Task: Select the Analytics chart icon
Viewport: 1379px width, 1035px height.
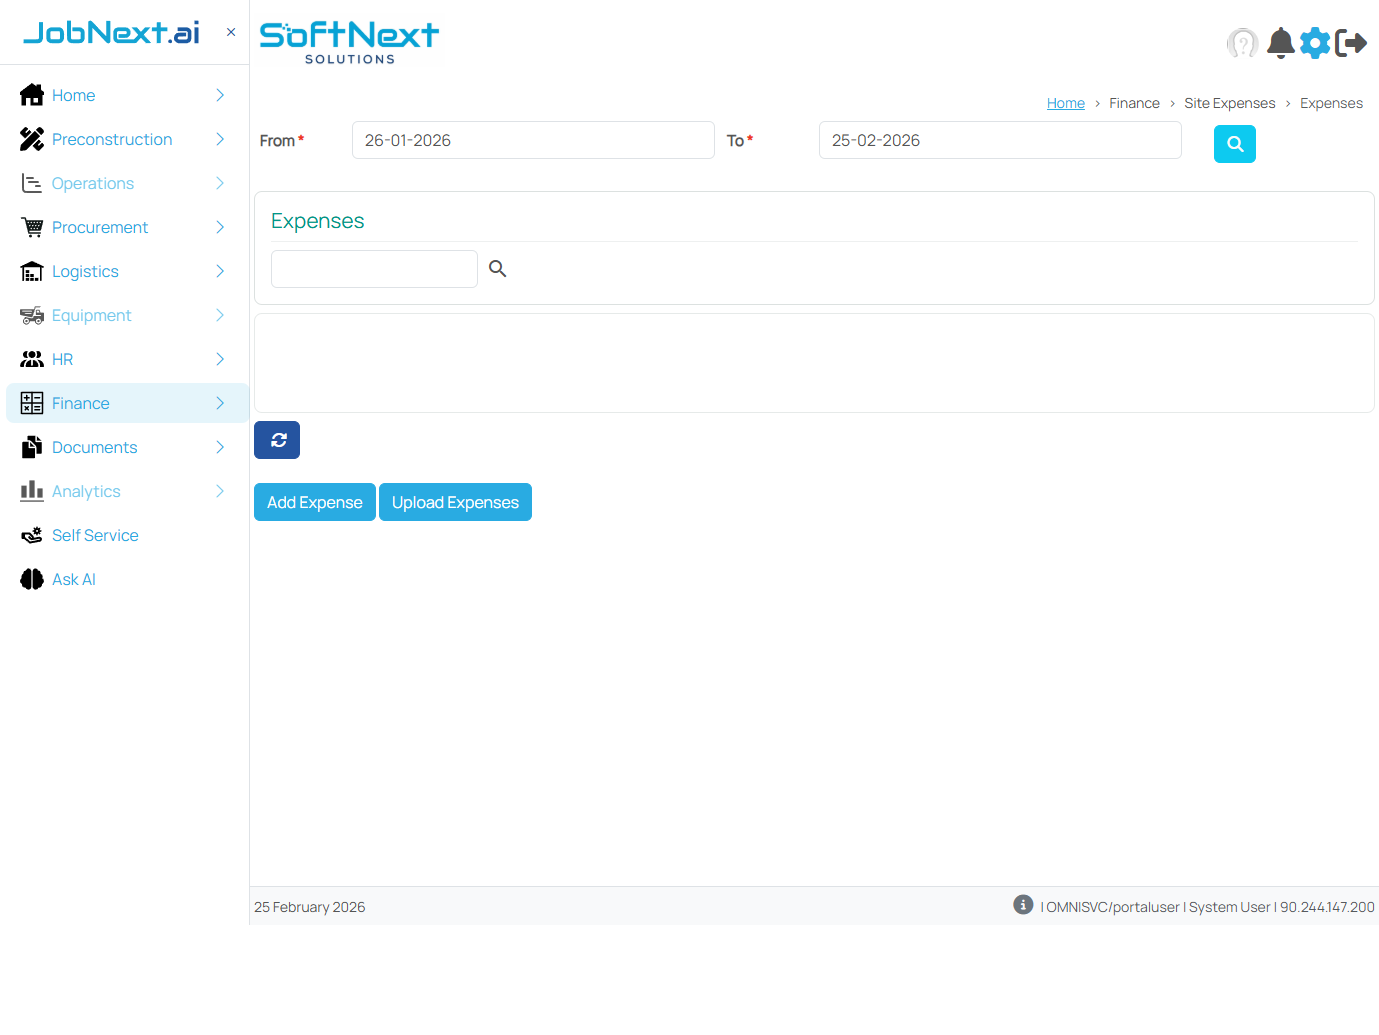Action: [x=31, y=491]
